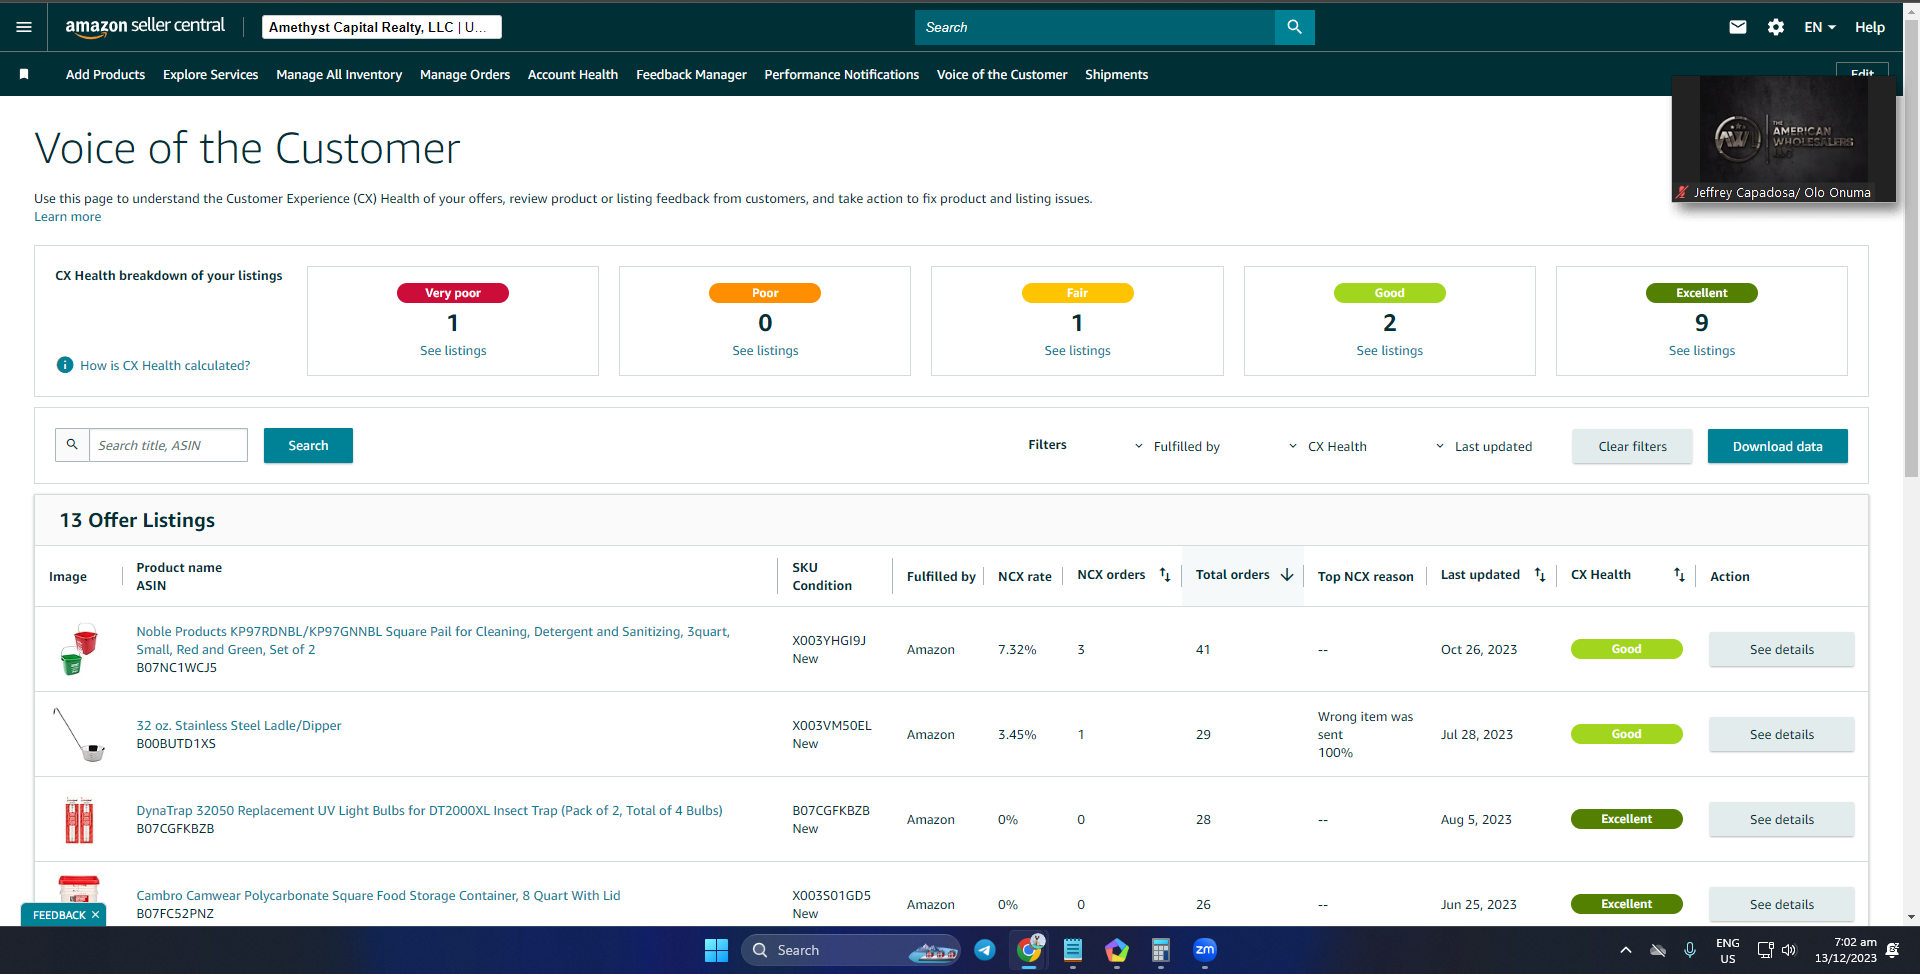Screen dimensions: 1920x974
Task: See listings under Good
Action: (1389, 351)
